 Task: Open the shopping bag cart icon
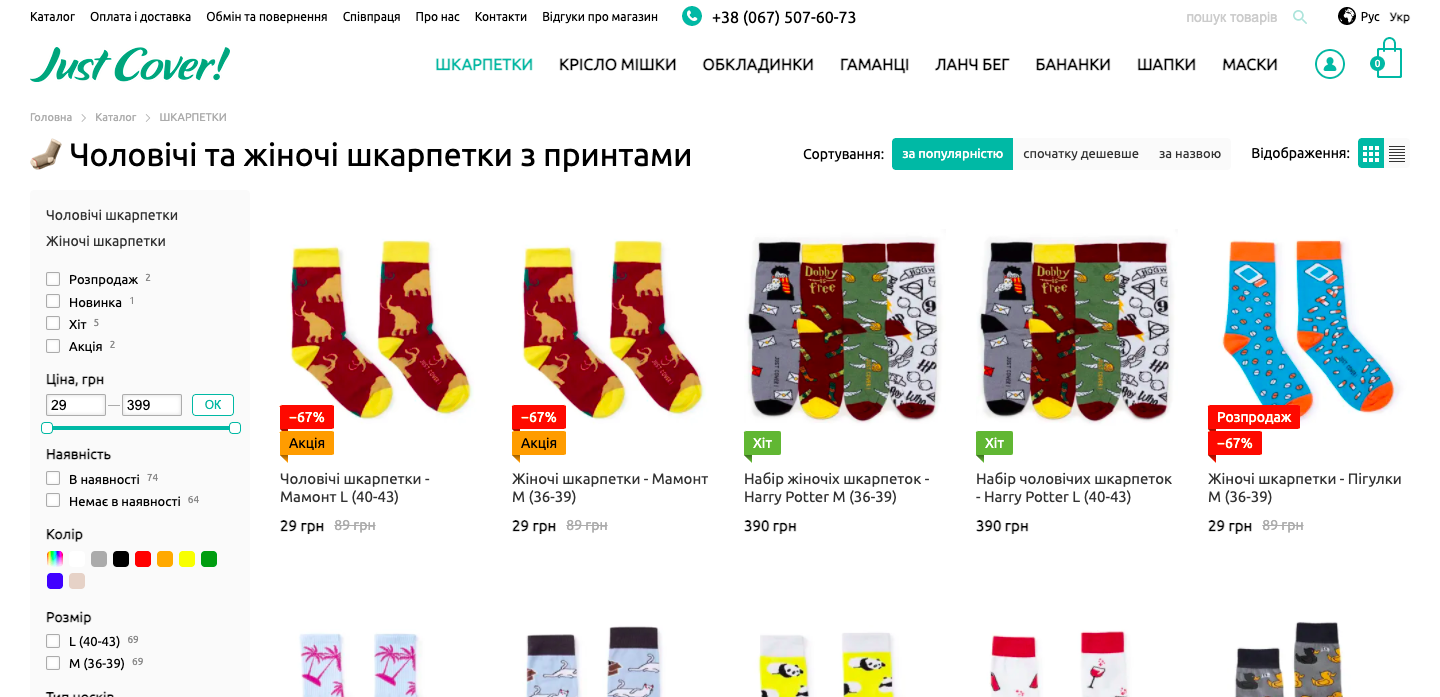coord(1387,59)
